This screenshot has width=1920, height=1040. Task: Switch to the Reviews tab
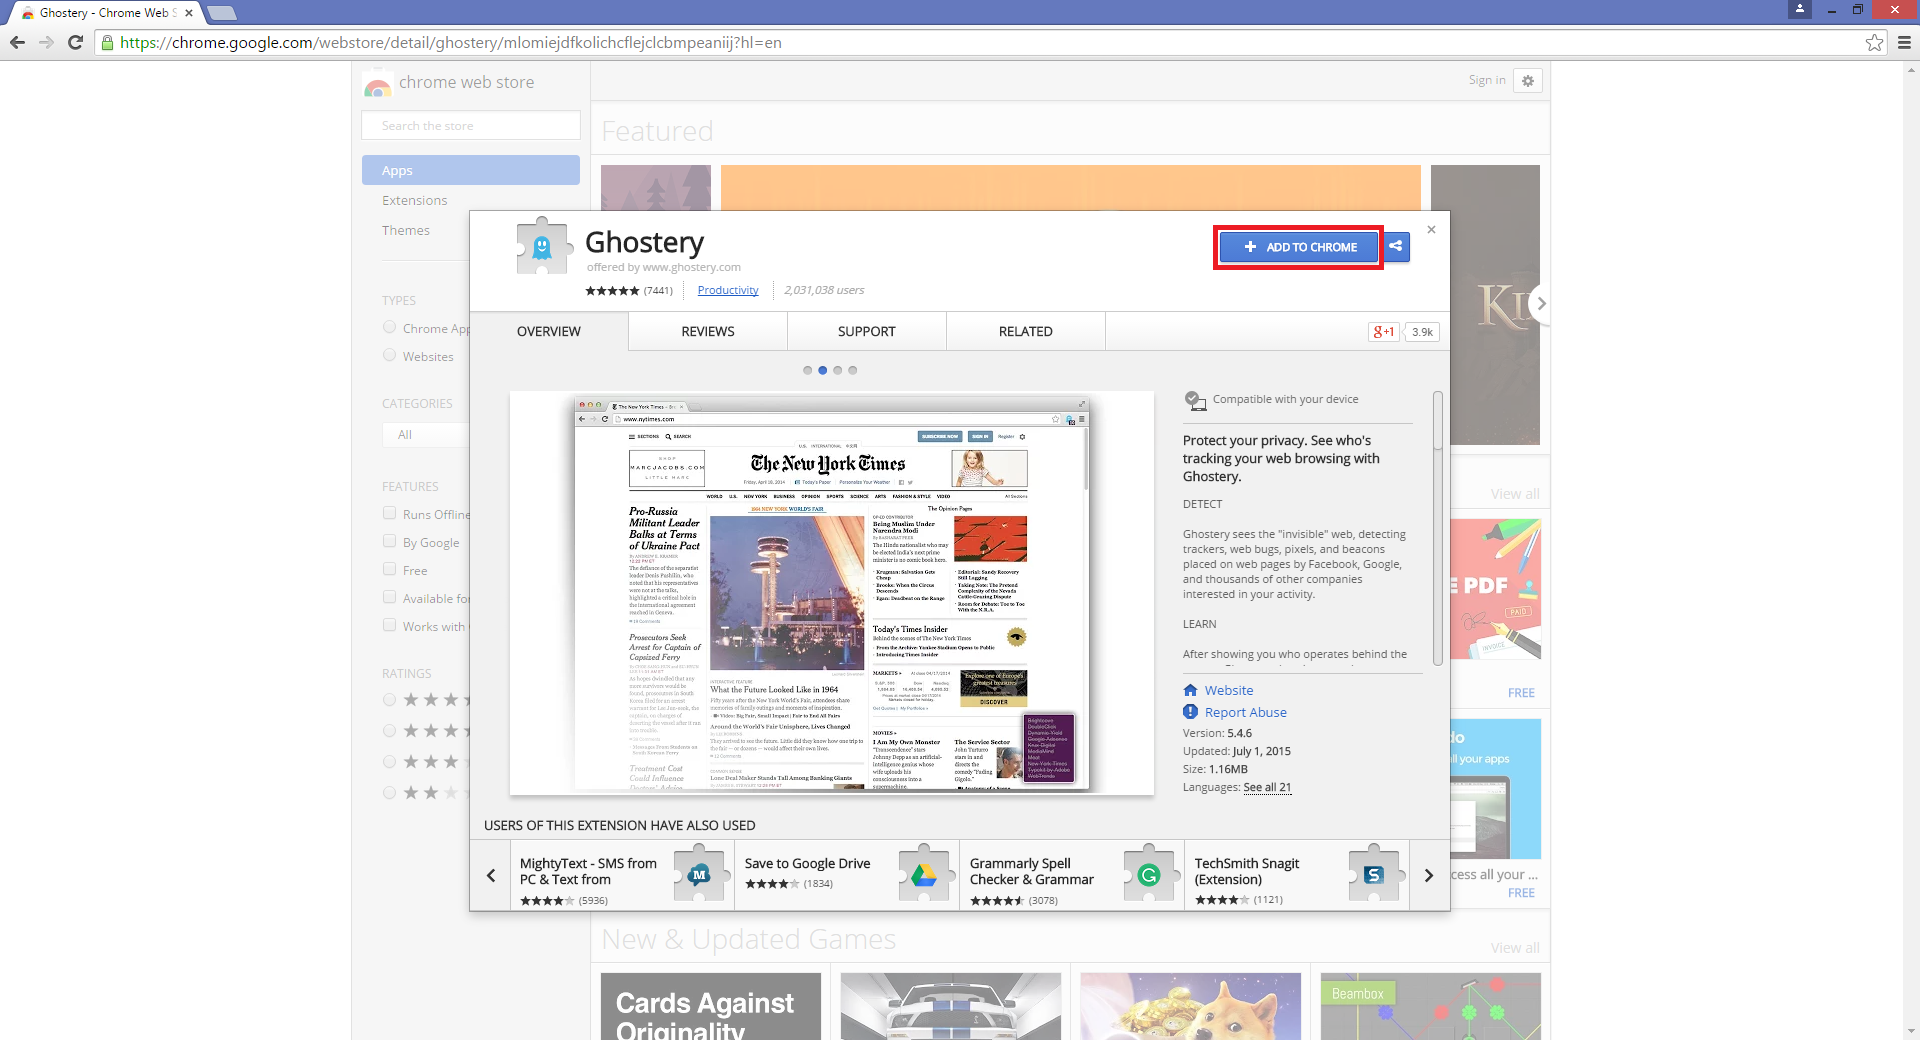[707, 332]
